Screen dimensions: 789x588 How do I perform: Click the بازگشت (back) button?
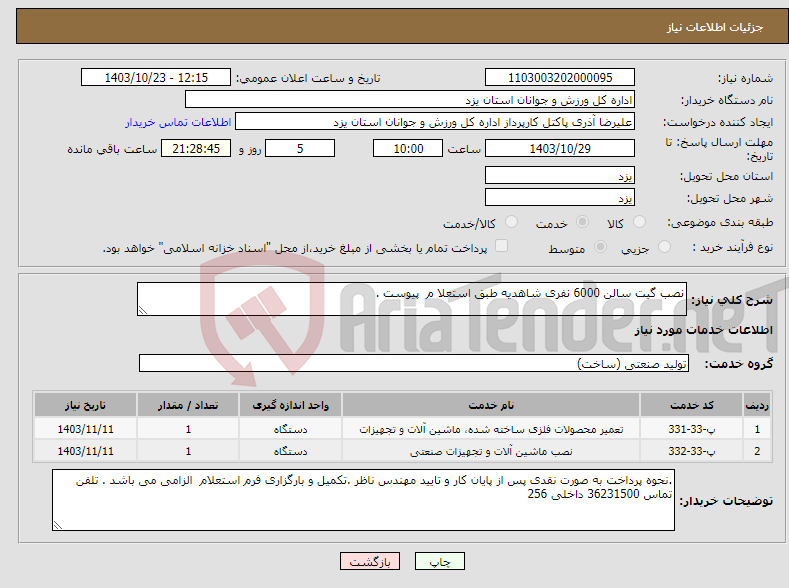pyautogui.click(x=370, y=561)
